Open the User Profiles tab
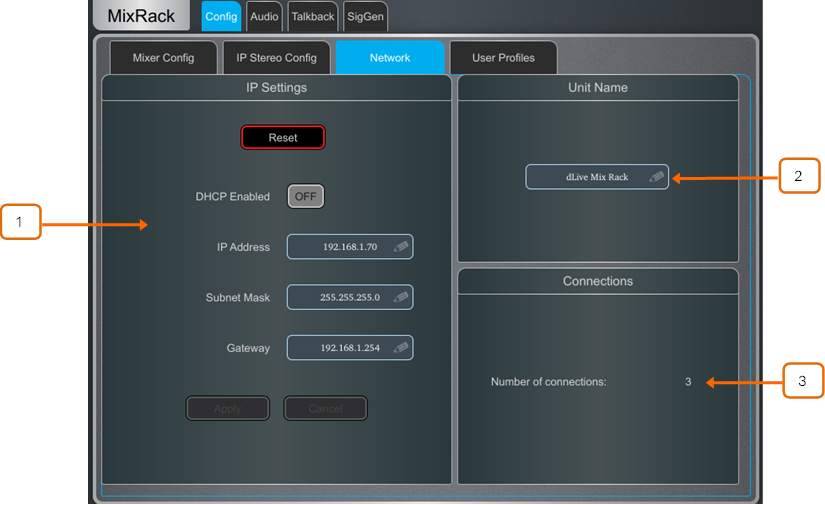Image resolution: width=825 pixels, height=505 pixels. pos(503,58)
